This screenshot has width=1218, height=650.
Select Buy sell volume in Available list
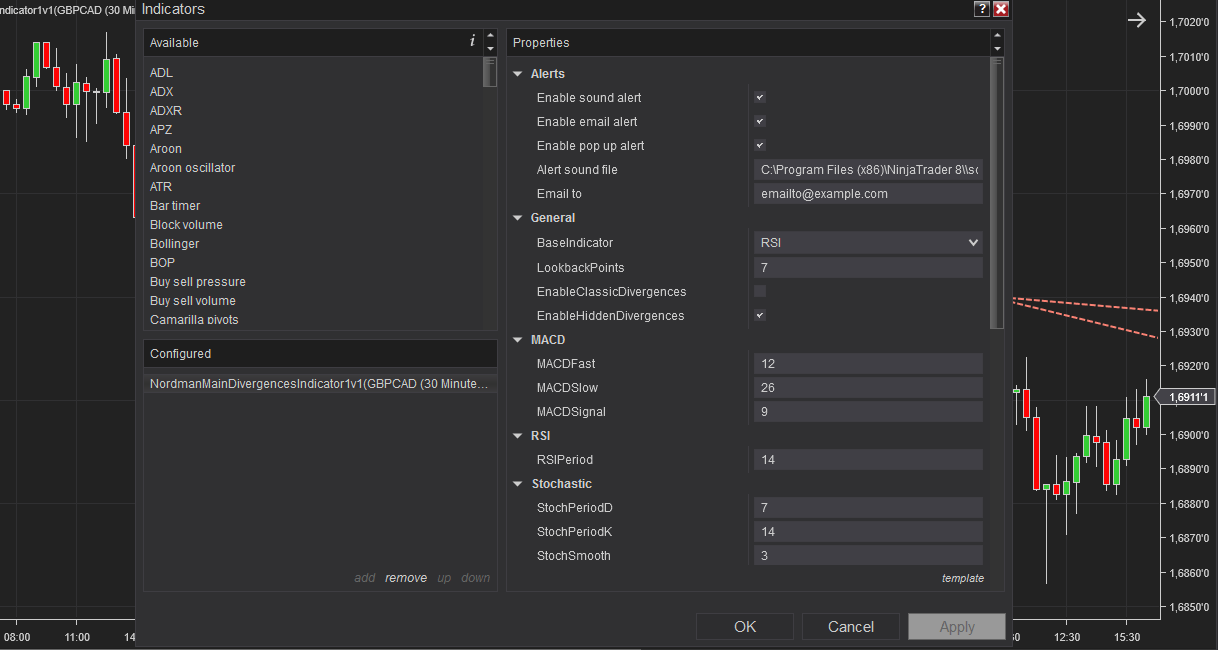(x=193, y=301)
